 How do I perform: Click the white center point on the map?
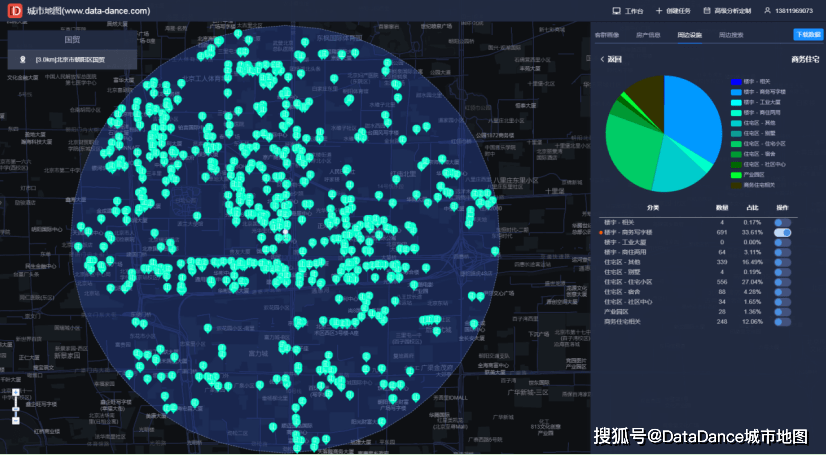286,232
